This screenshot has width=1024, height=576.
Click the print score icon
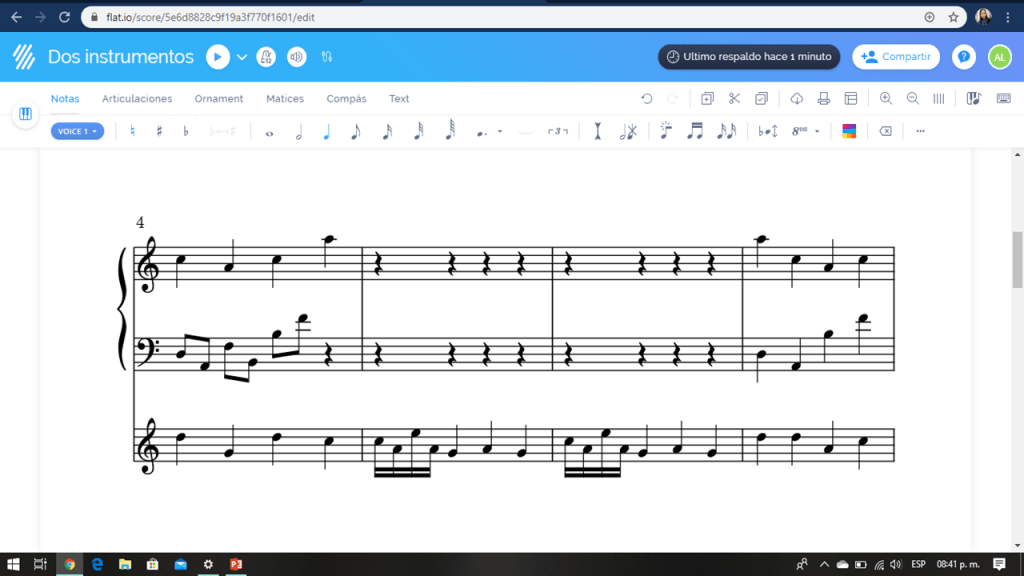click(x=824, y=98)
